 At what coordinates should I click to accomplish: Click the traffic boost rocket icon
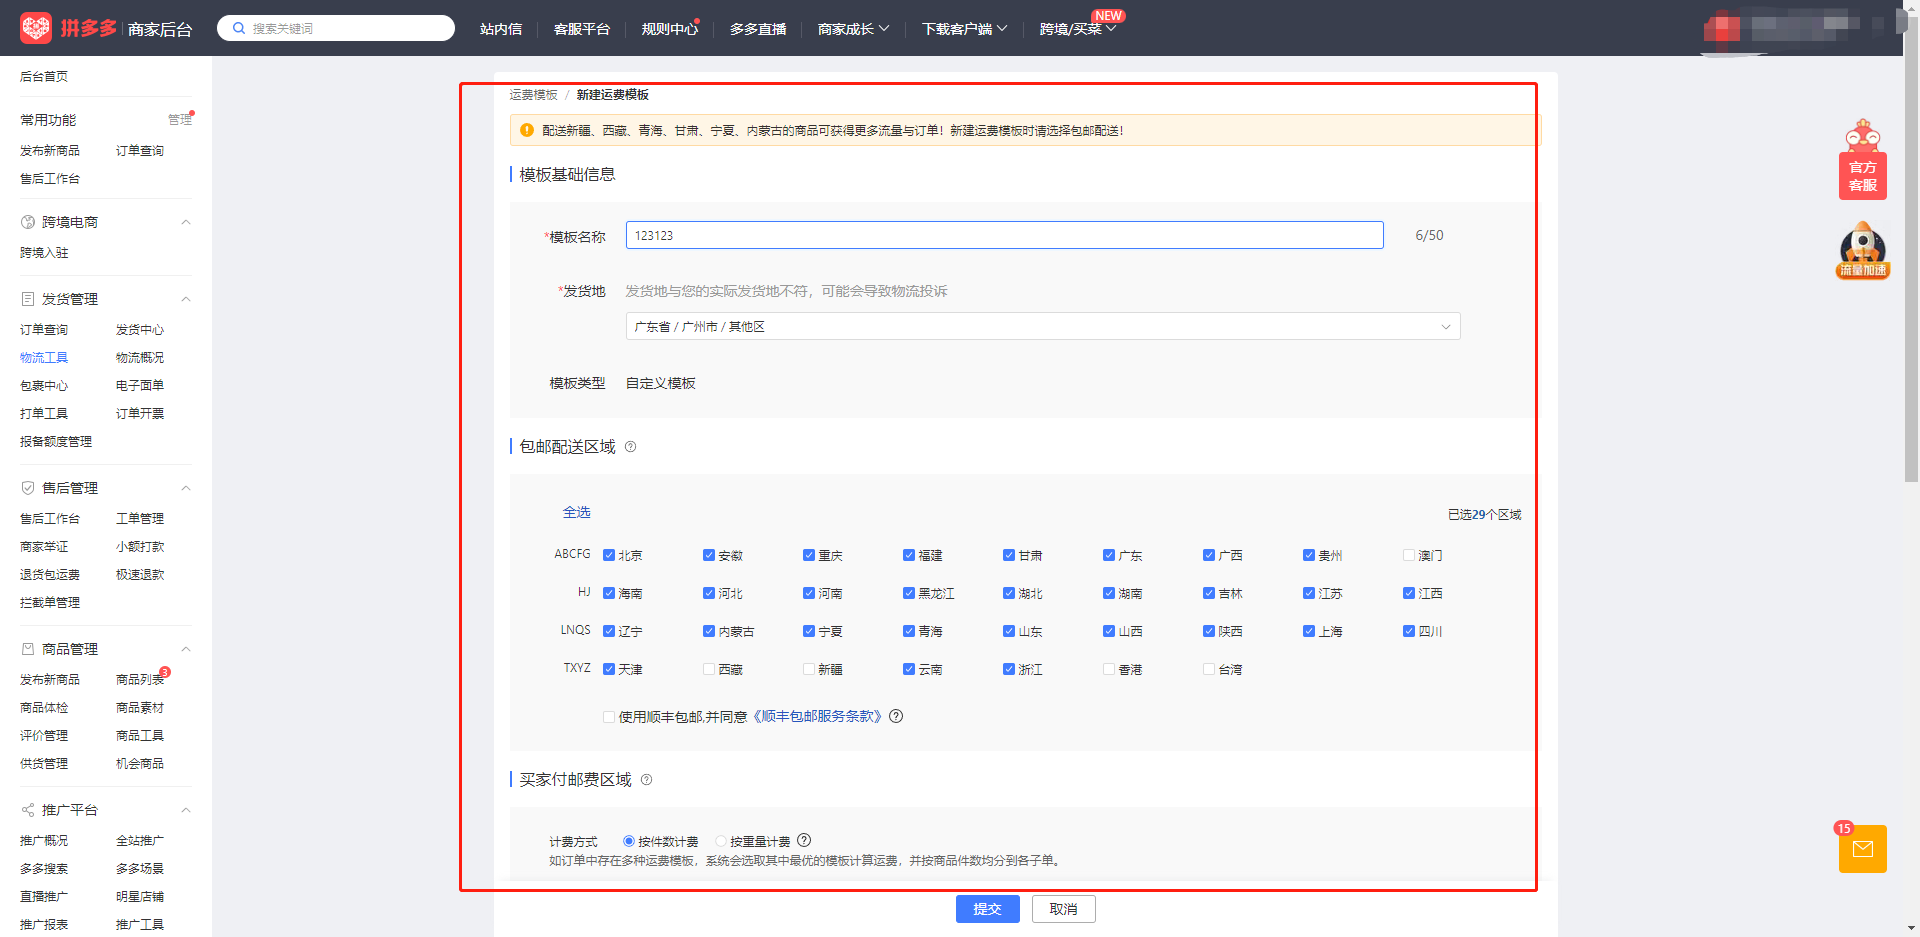1862,250
